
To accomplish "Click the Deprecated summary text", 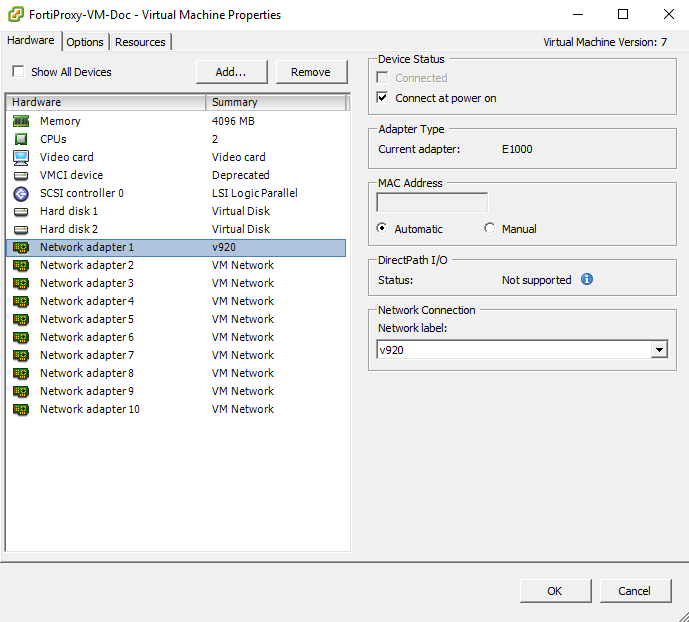I will [x=241, y=175].
